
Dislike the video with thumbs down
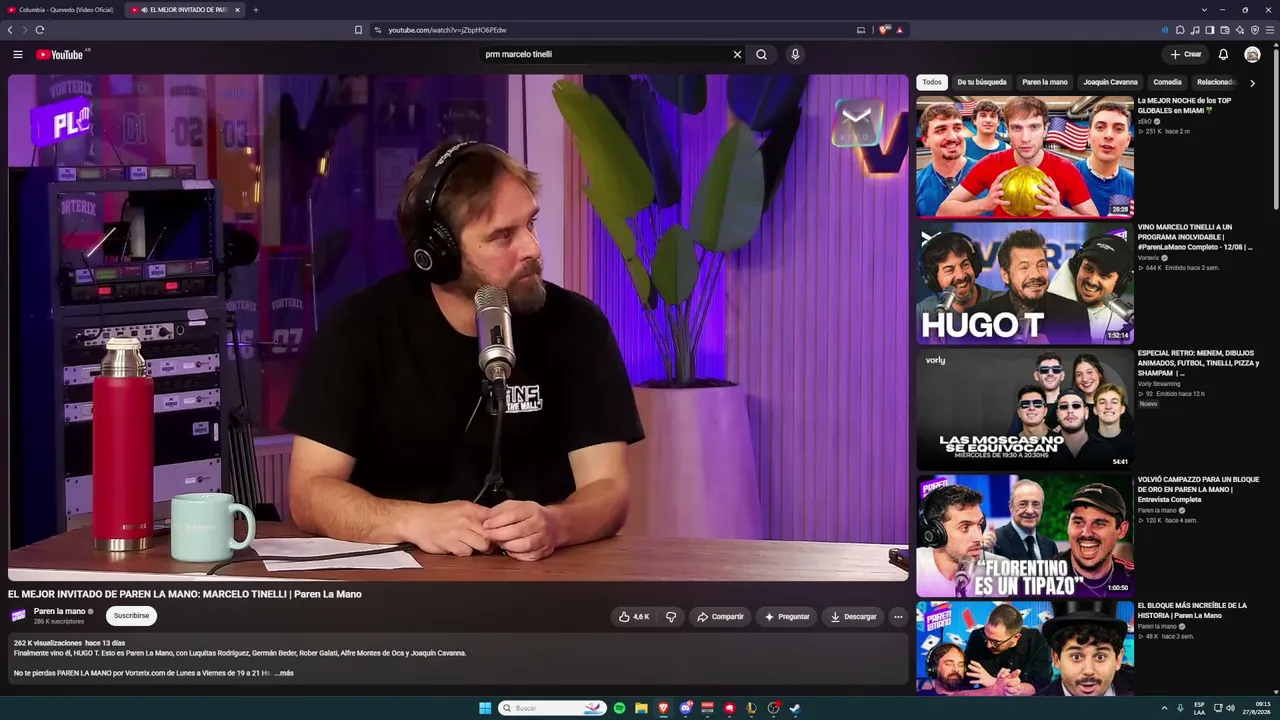point(671,617)
